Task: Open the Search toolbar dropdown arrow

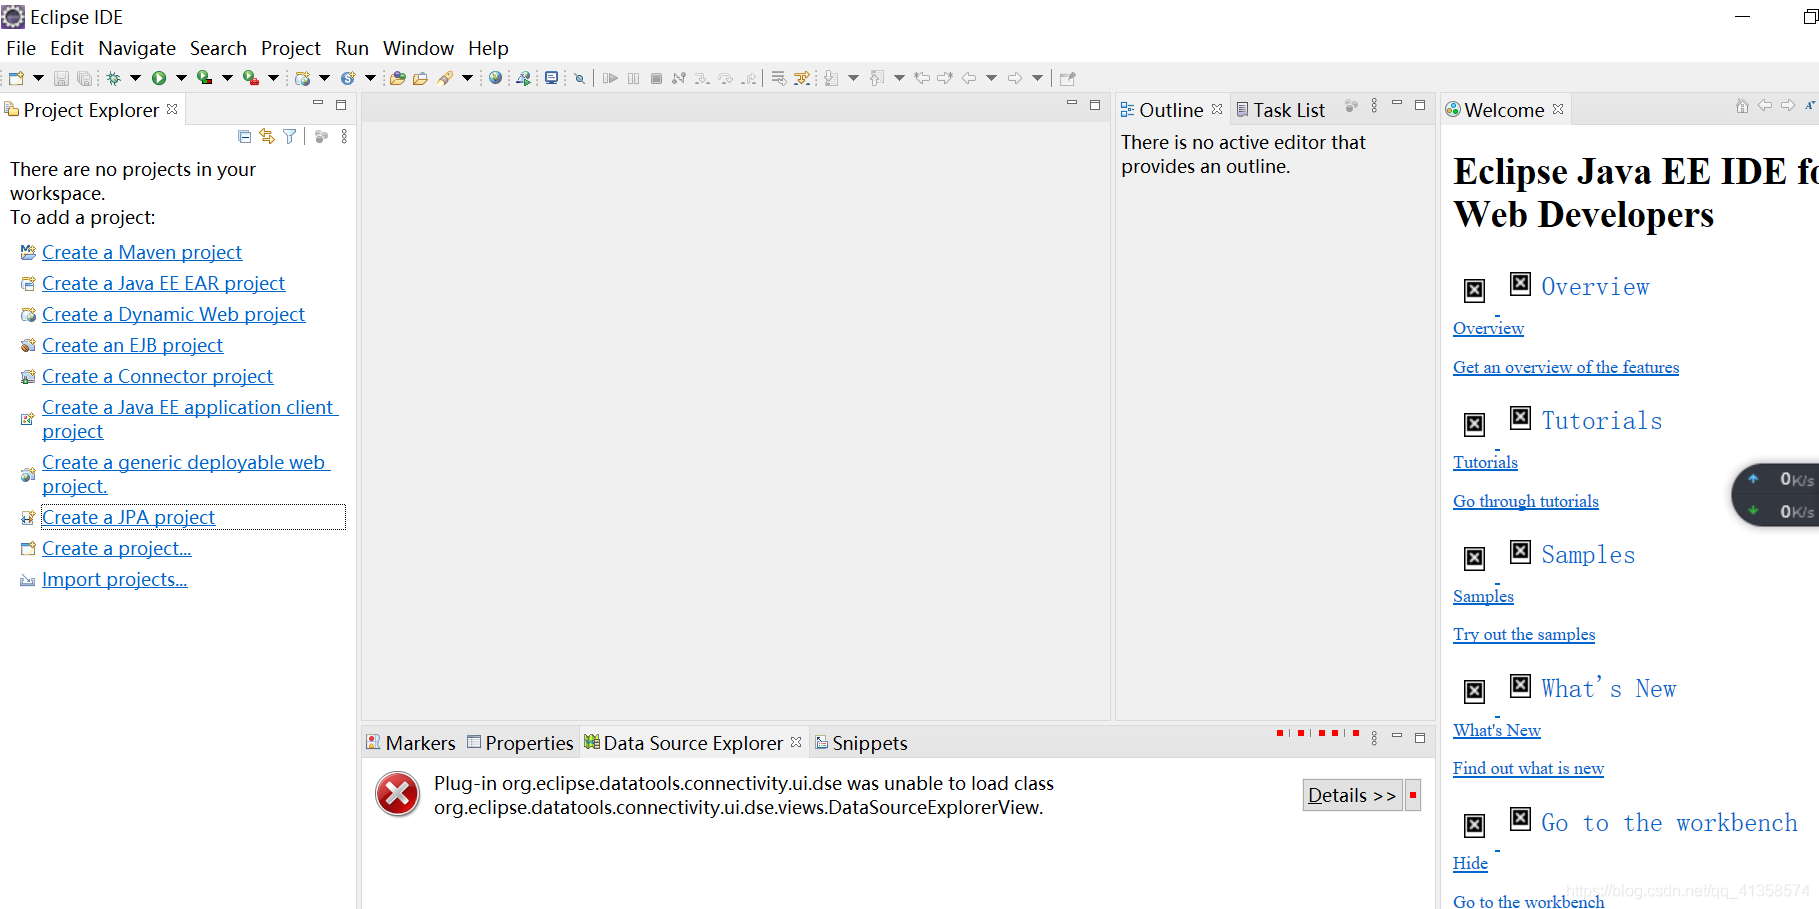Action: coord(467,78)
